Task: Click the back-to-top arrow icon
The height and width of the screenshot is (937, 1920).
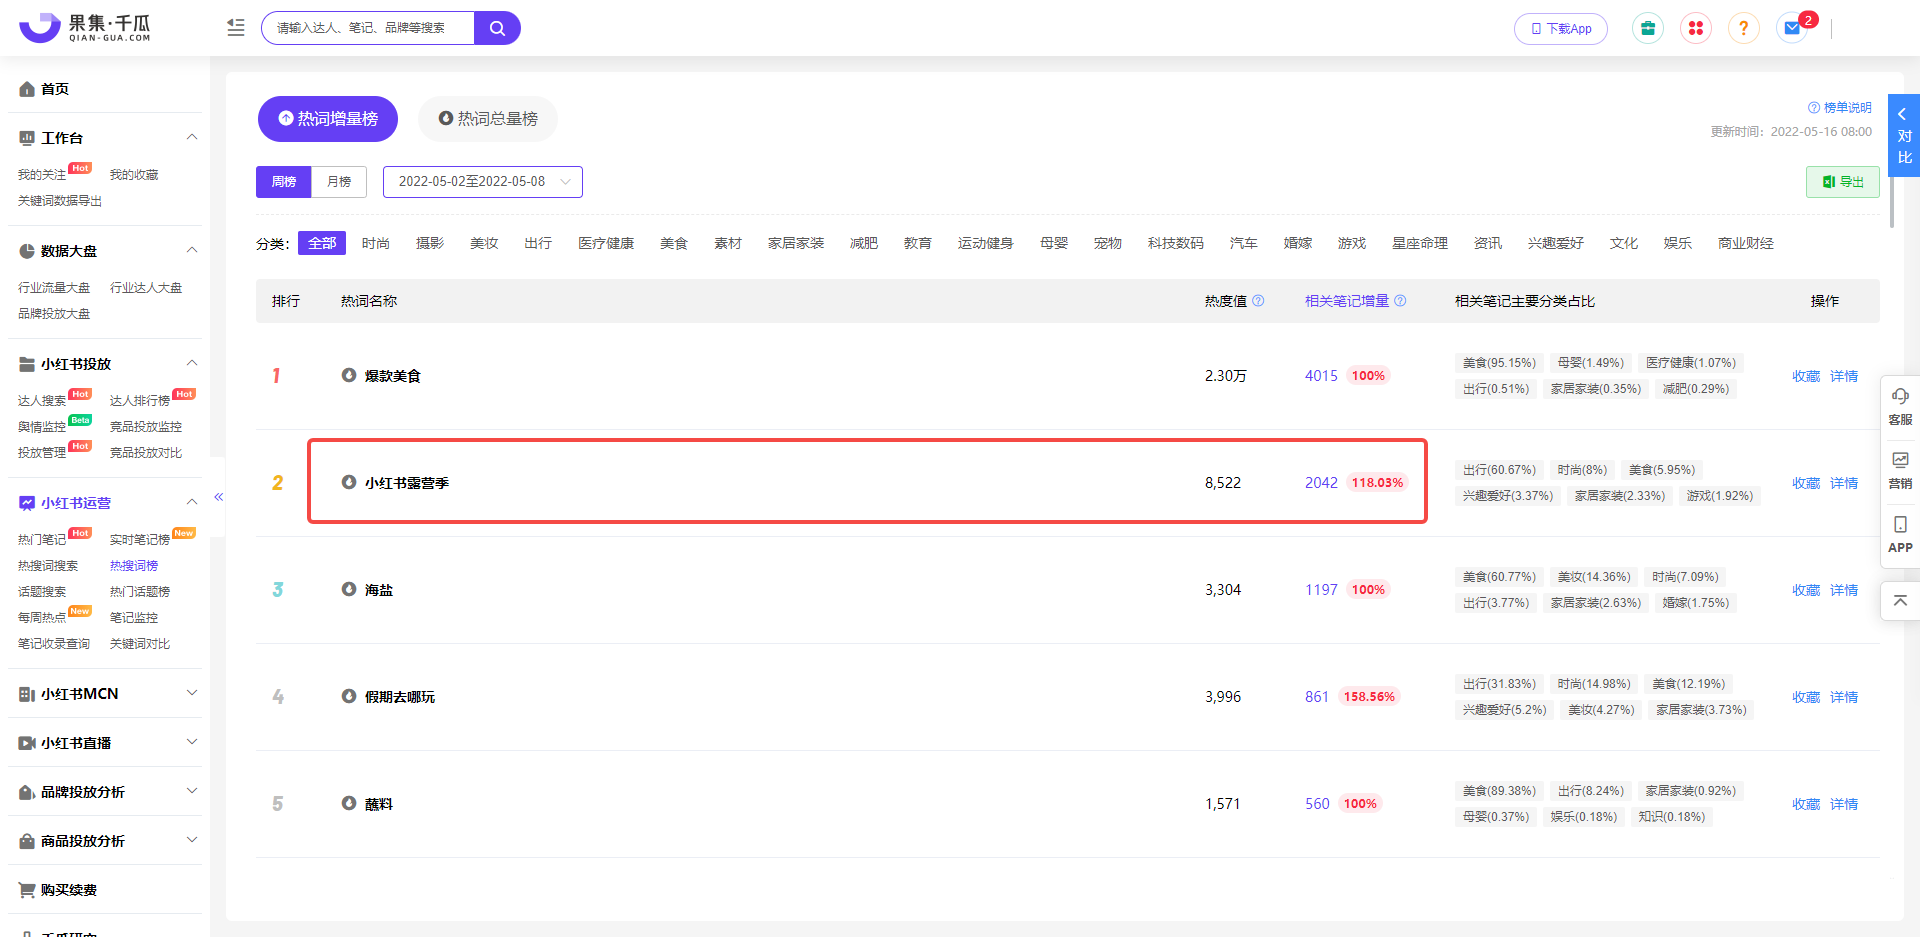Action: point(1900,601)
